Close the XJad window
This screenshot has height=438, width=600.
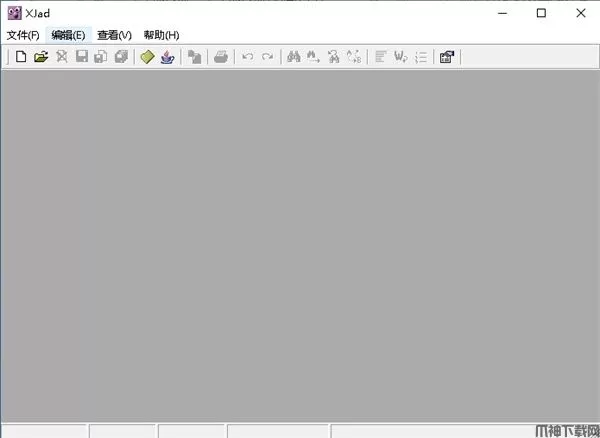581,13
